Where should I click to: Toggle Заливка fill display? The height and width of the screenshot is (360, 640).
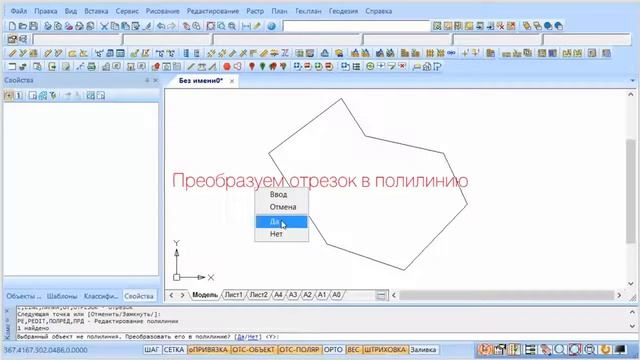click(x=424, y=350)
